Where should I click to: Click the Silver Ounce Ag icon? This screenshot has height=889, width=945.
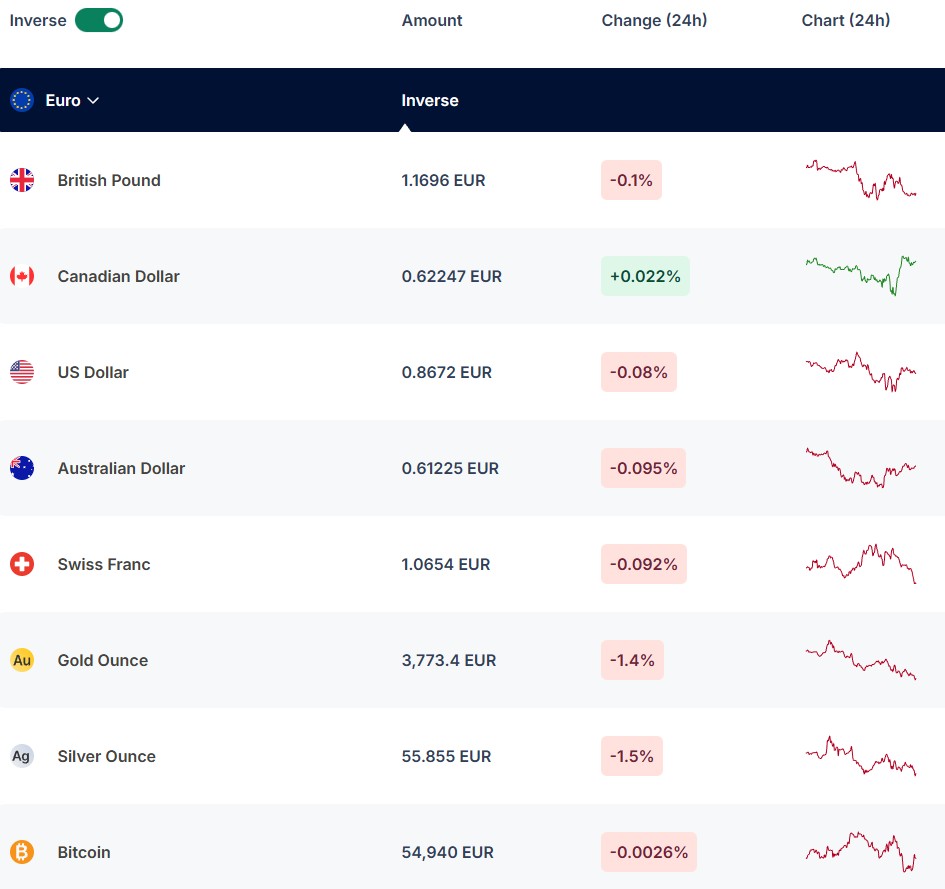click(x=22, y=756)
